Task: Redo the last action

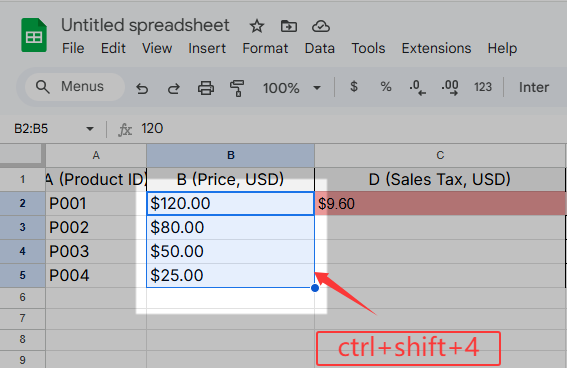Action: coord(174,88)
